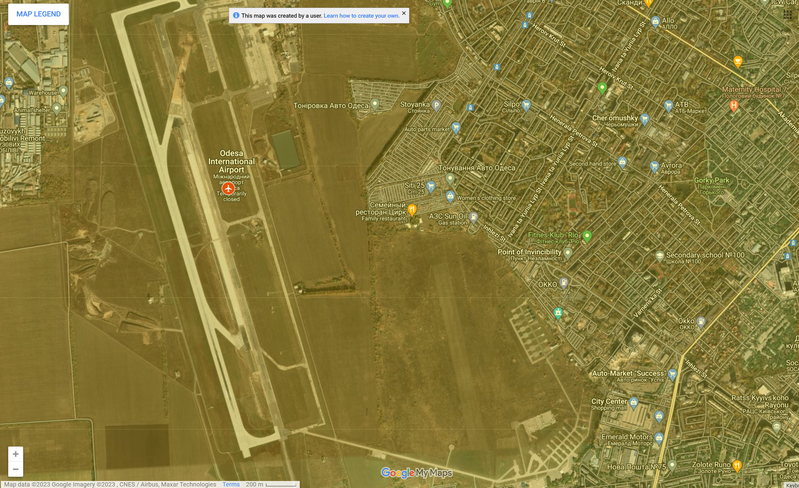Click the Maternity Hospital marker icon
Viewport: 799px width, 488px height.
point(734,105)
